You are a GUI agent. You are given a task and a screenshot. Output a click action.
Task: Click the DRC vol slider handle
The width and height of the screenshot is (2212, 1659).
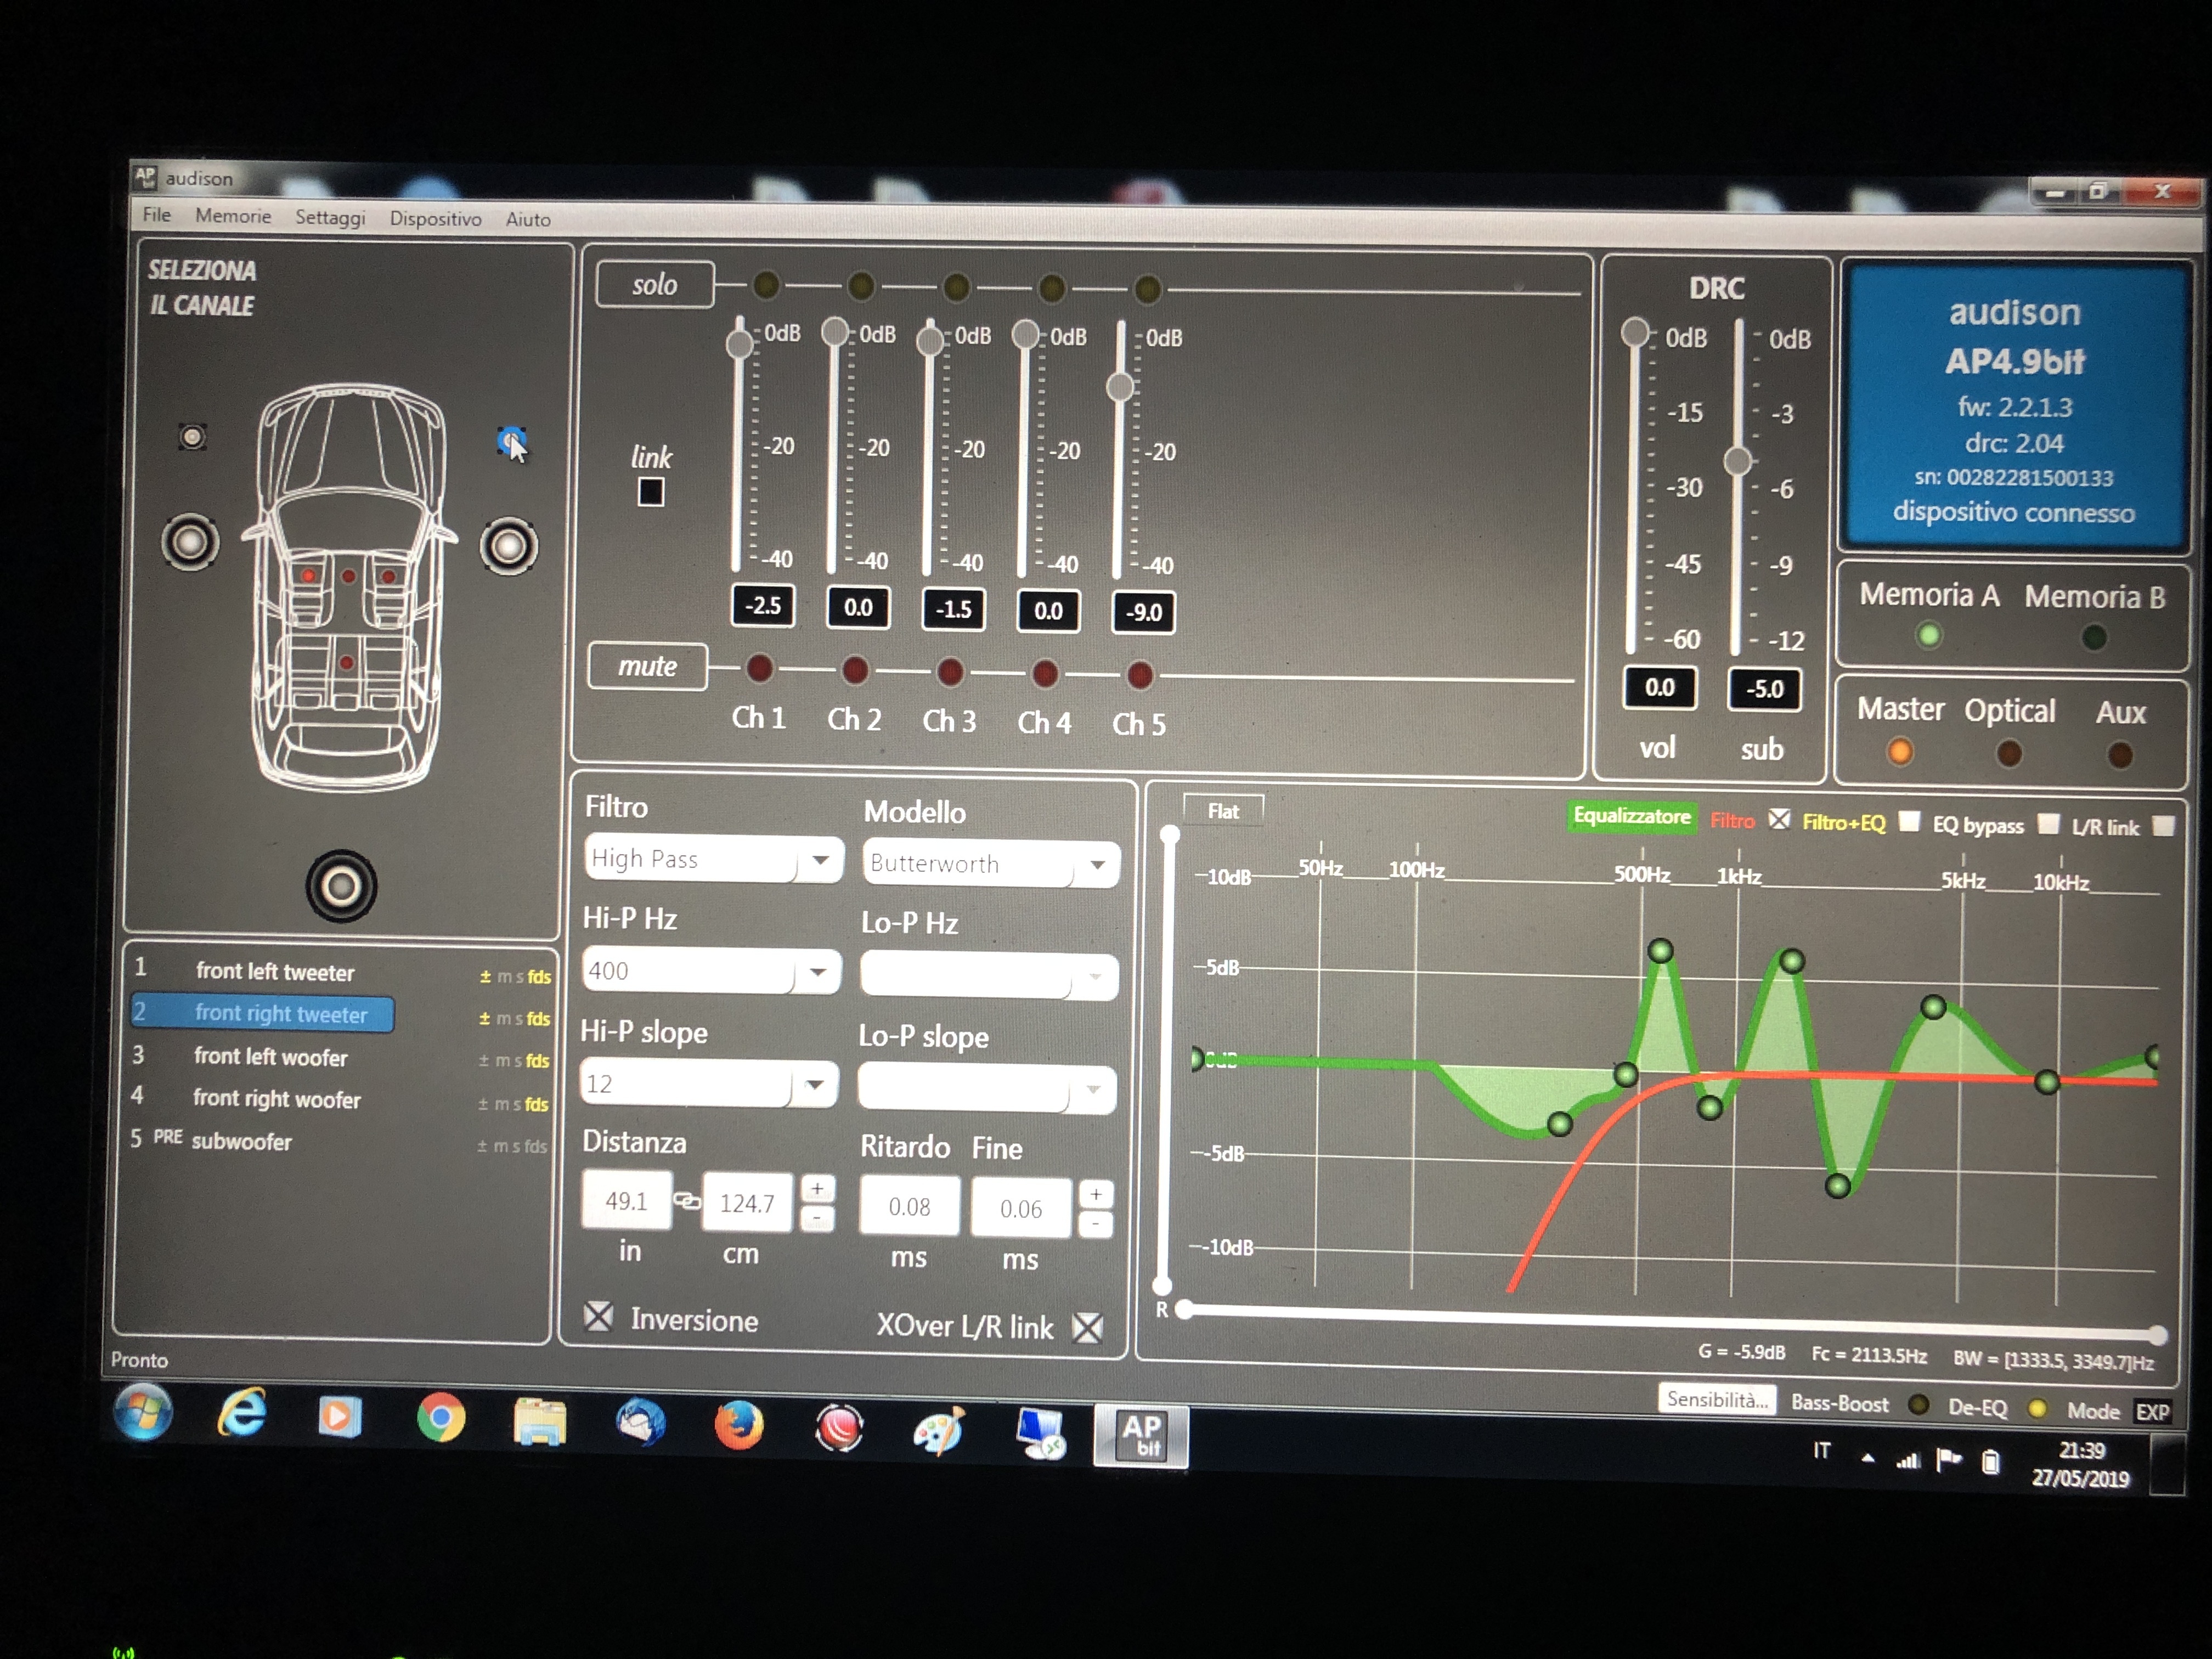[1635, 332]
